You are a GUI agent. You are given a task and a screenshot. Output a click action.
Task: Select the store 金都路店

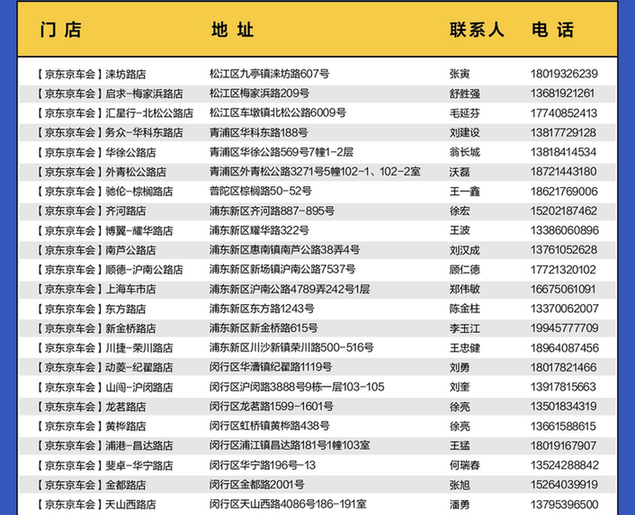(126, 485)
